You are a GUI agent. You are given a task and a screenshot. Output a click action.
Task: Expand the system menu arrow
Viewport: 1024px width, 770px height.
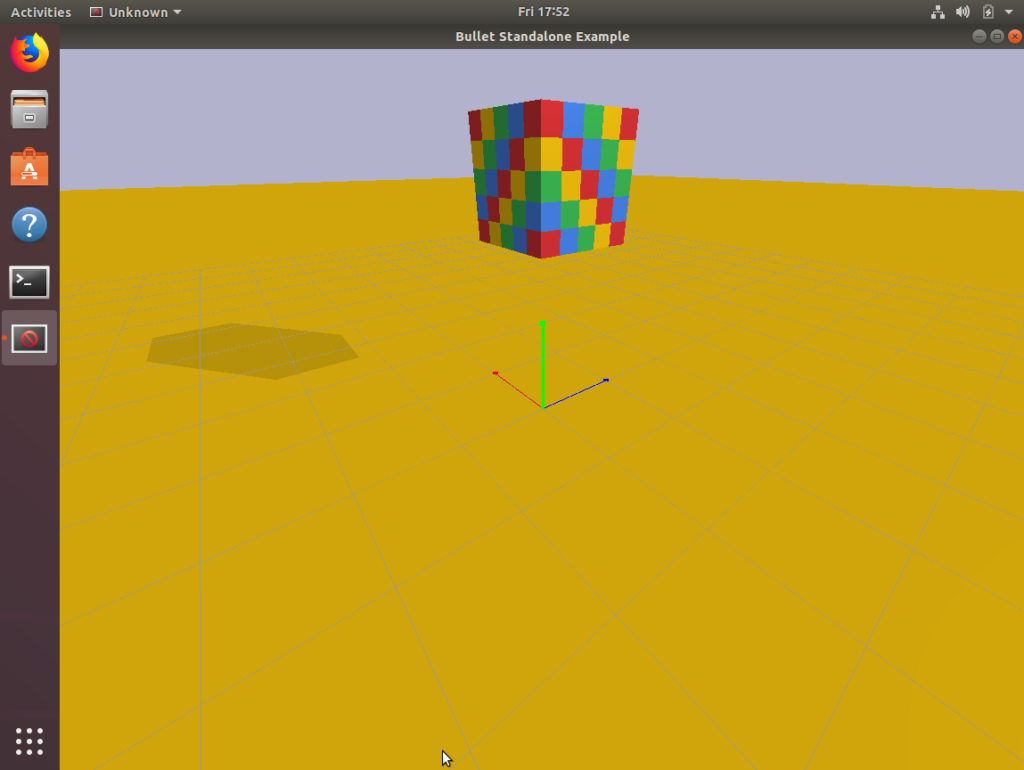click(1008, 12)
